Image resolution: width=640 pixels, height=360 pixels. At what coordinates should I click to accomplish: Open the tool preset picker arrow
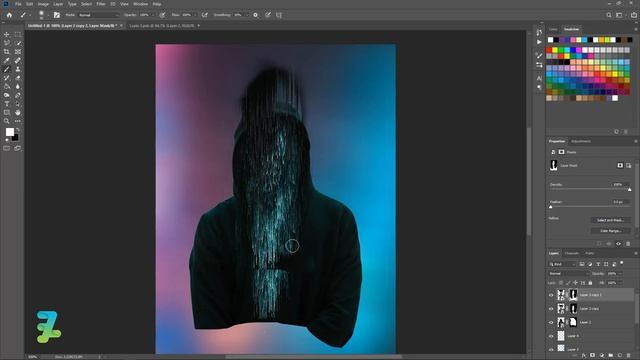point(30,15)
